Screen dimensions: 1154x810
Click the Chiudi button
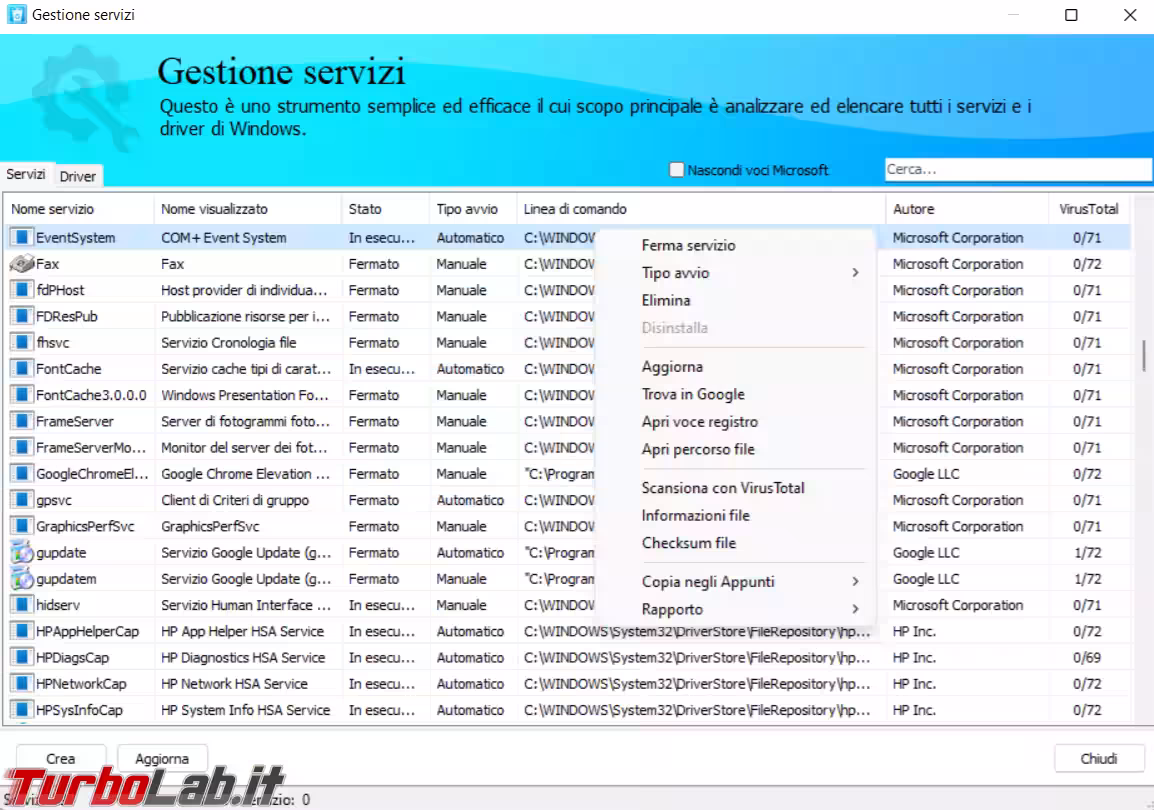point(1099,759)
